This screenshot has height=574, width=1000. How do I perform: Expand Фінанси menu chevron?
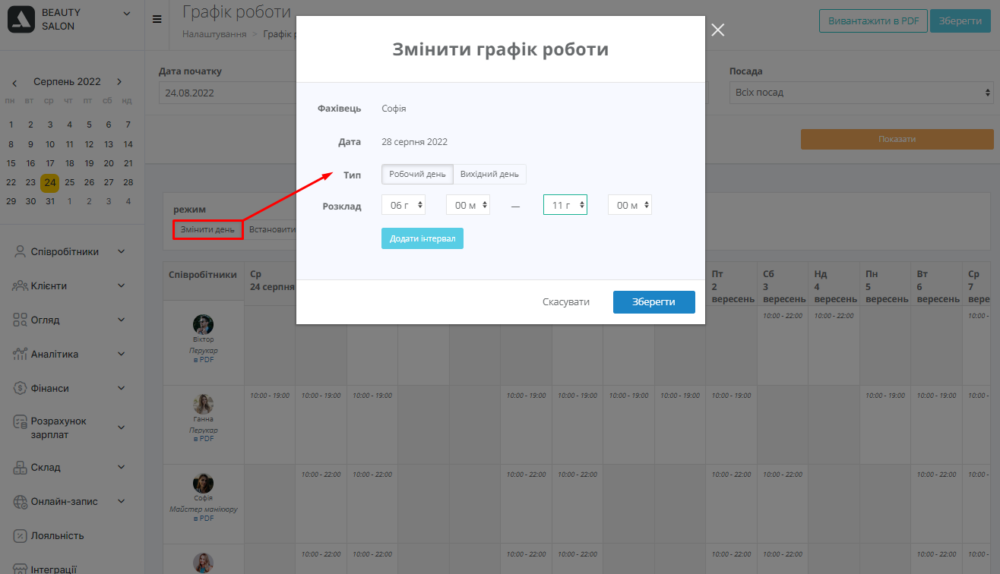pos(121,388)
